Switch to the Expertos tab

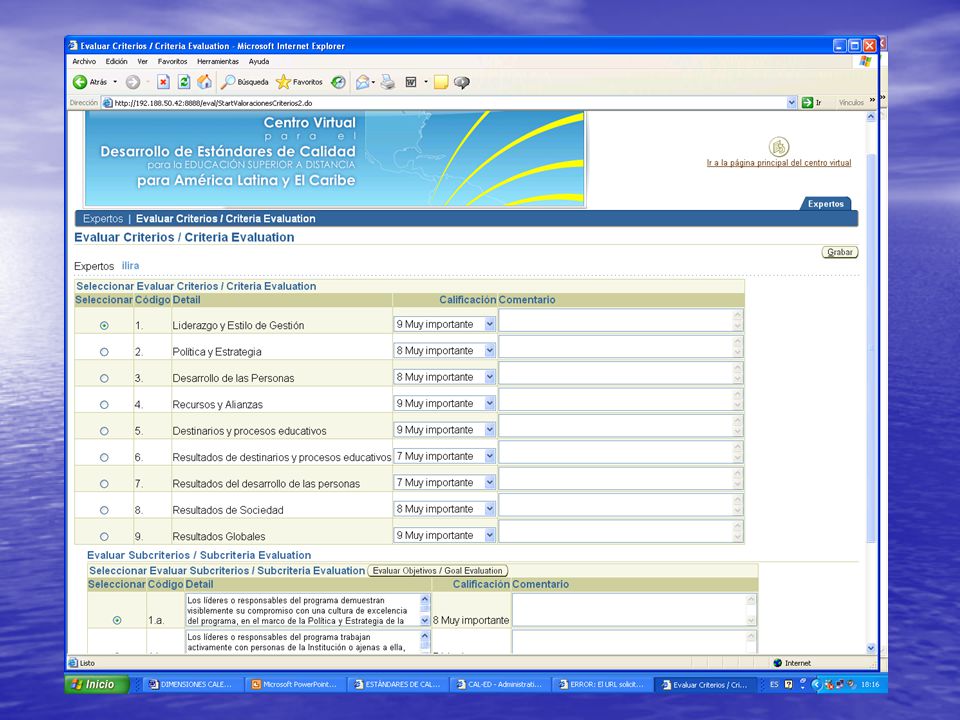(825, 204)
